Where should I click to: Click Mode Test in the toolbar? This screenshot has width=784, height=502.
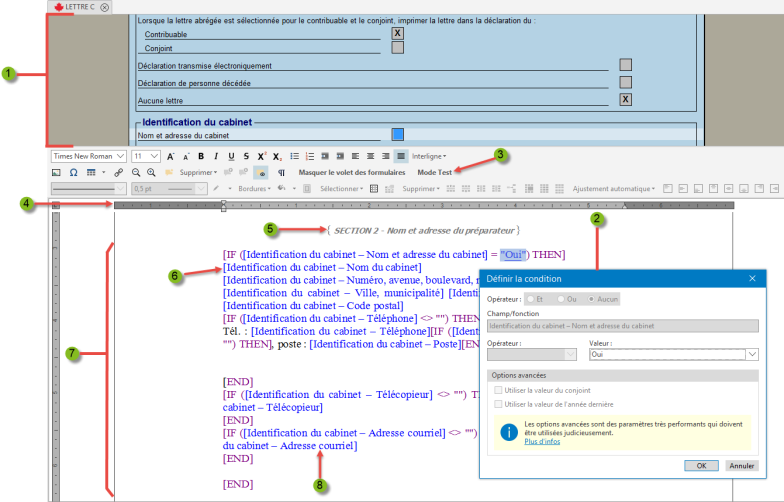tap(434, 173)
